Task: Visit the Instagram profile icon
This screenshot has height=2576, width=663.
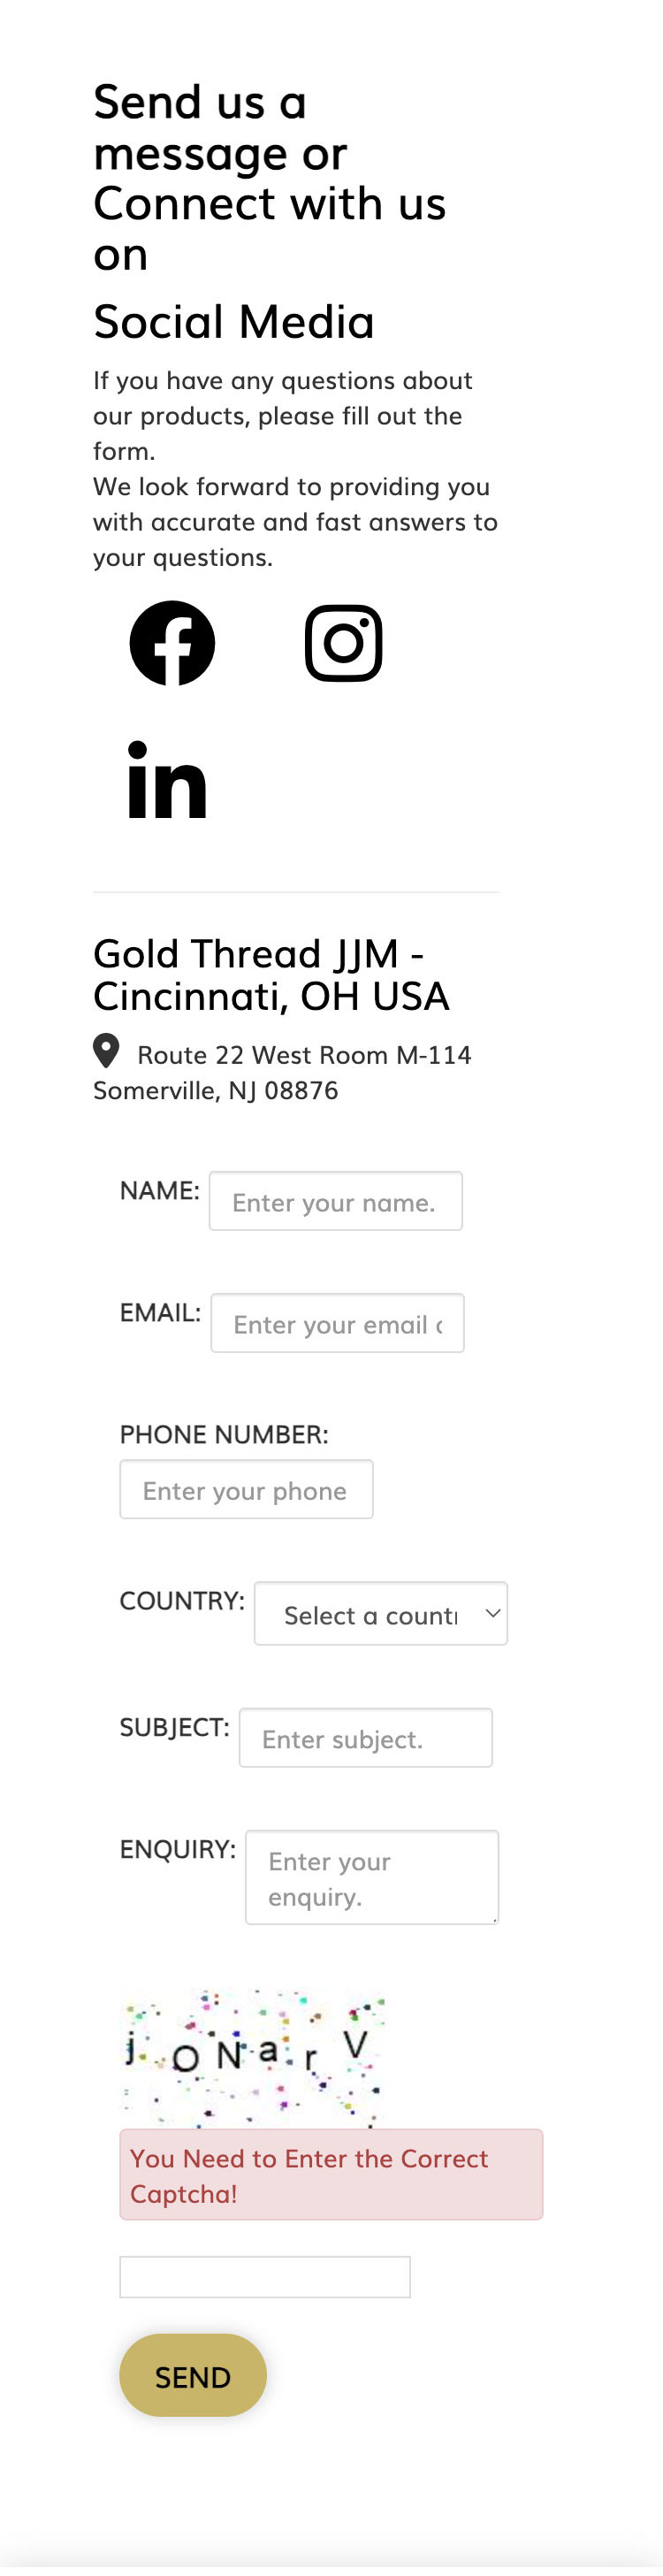Action: [x=343, y=643]
